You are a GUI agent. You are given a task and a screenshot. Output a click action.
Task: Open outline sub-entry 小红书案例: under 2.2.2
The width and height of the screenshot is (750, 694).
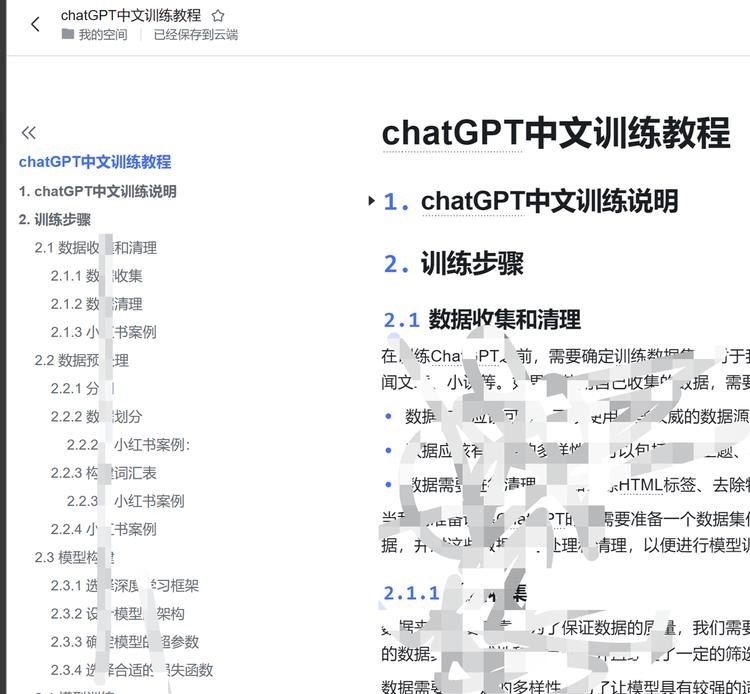(x=129, y=445)
